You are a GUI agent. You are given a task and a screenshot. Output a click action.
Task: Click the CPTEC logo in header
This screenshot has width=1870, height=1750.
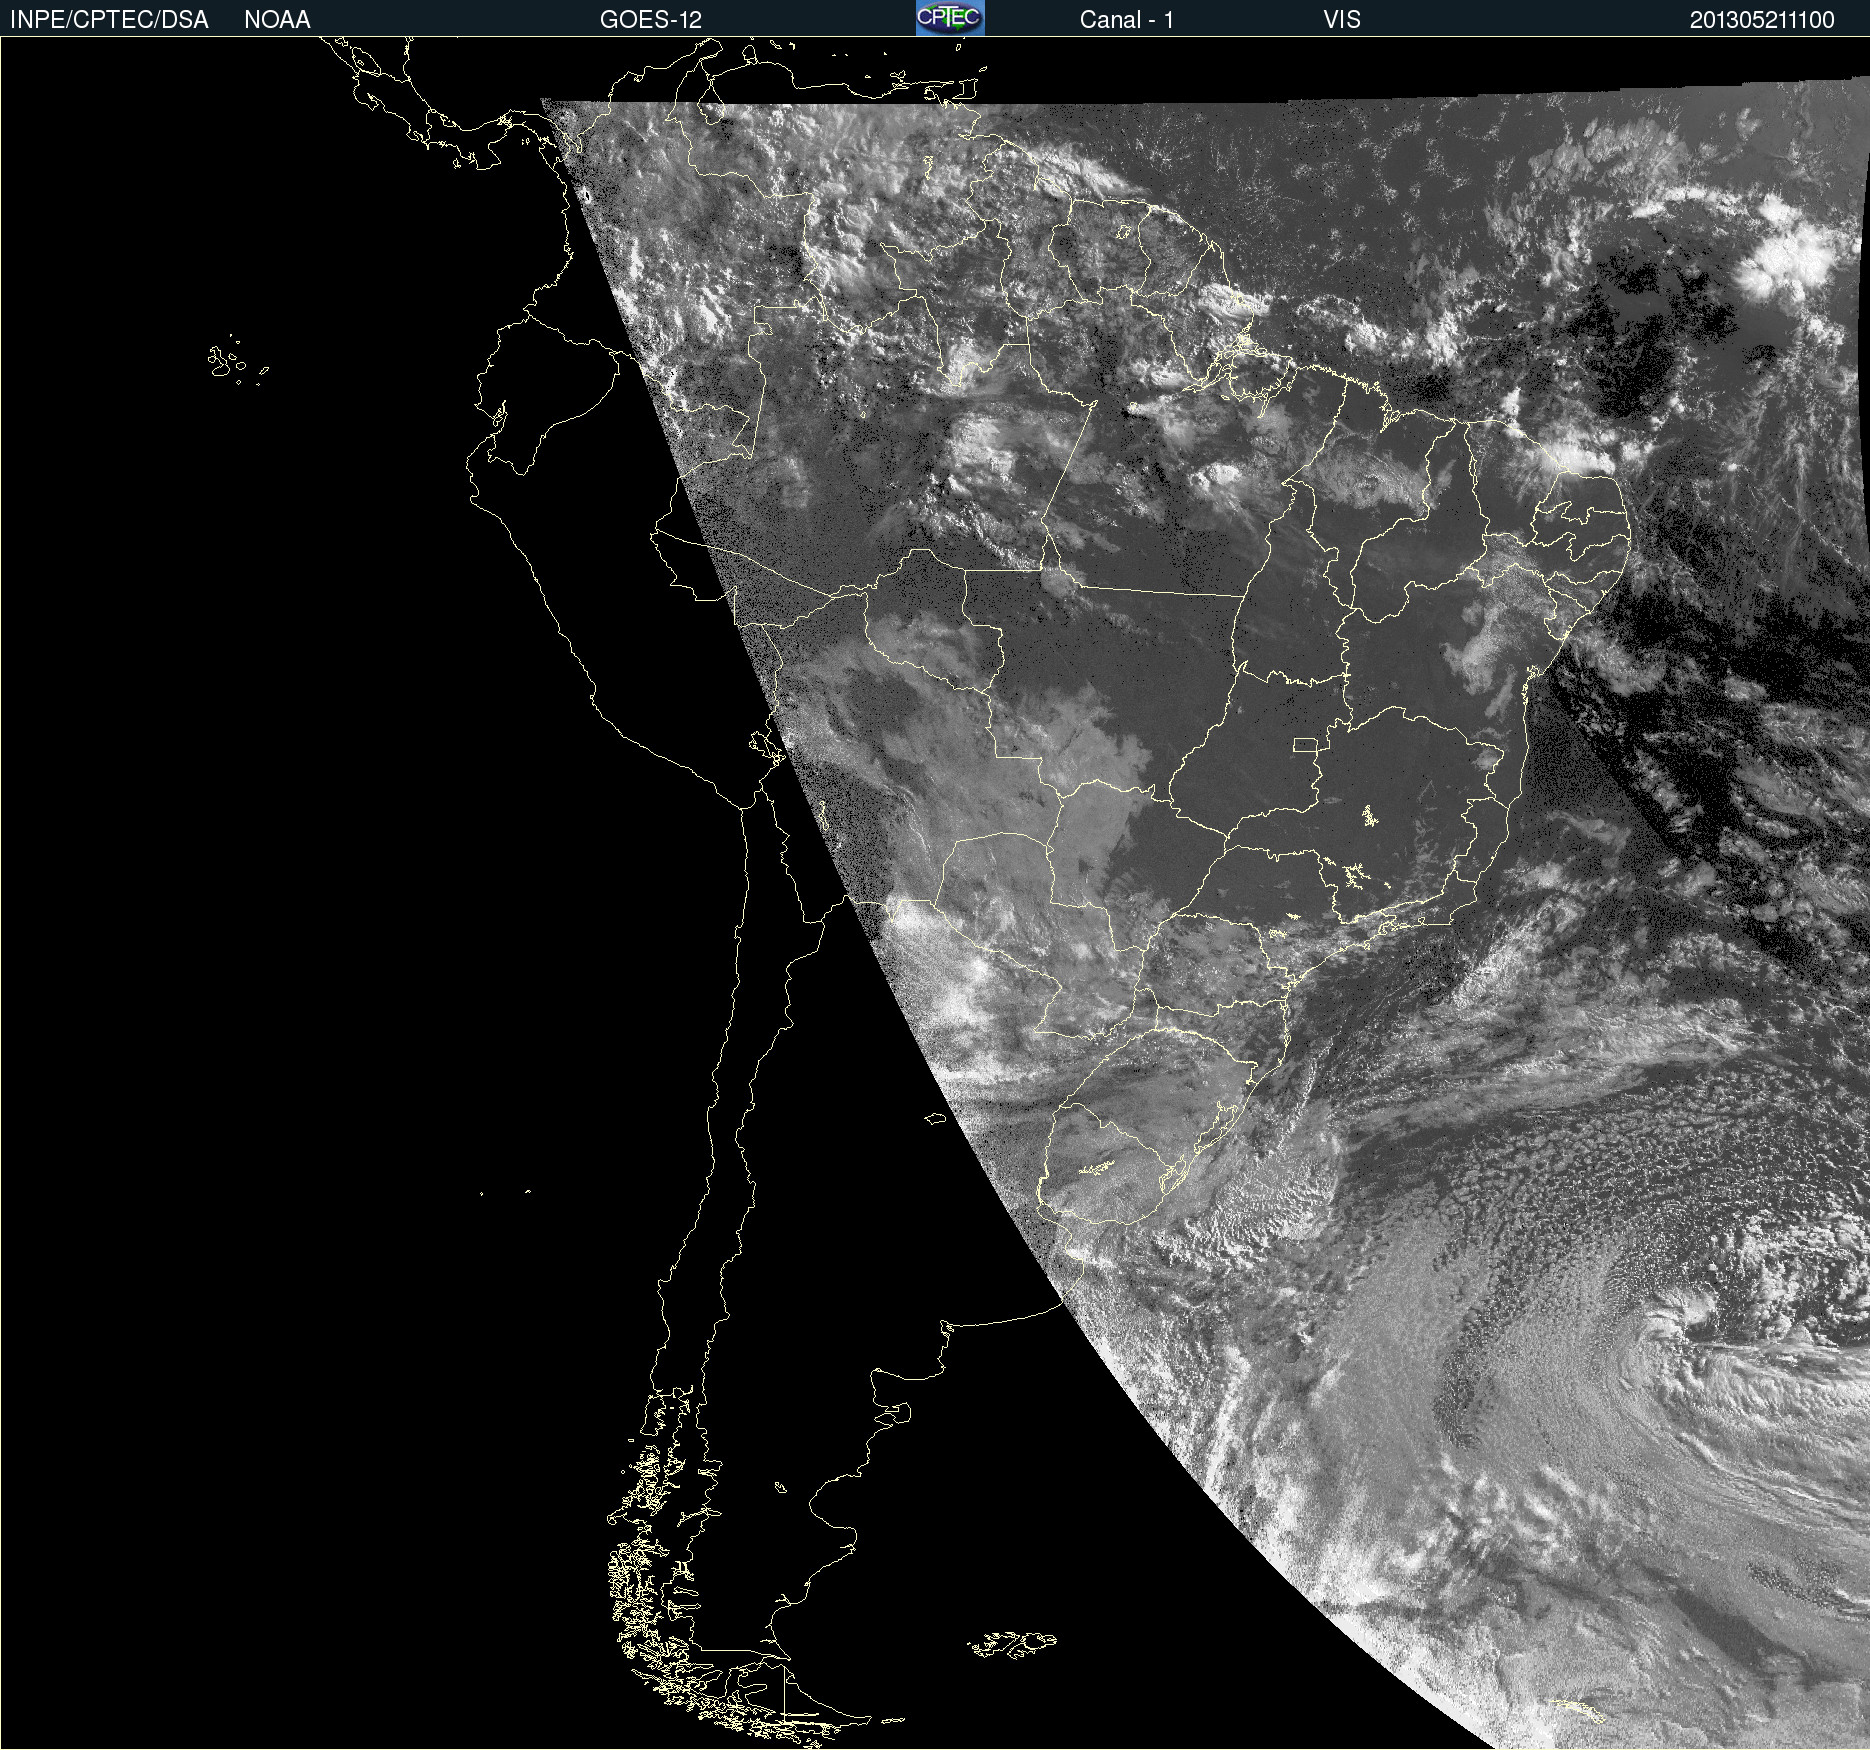point(950,18)
